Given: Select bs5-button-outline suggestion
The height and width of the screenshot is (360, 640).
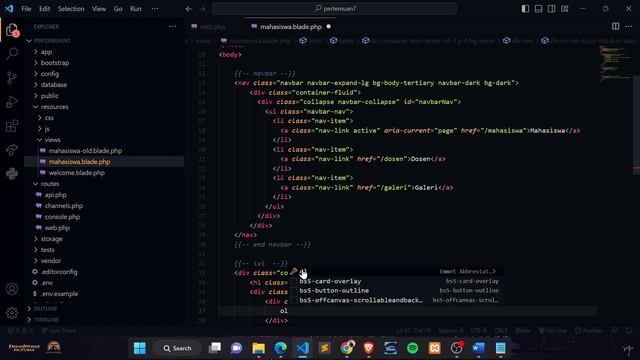Looking at the screenshot, I should (x=396, y=291).
